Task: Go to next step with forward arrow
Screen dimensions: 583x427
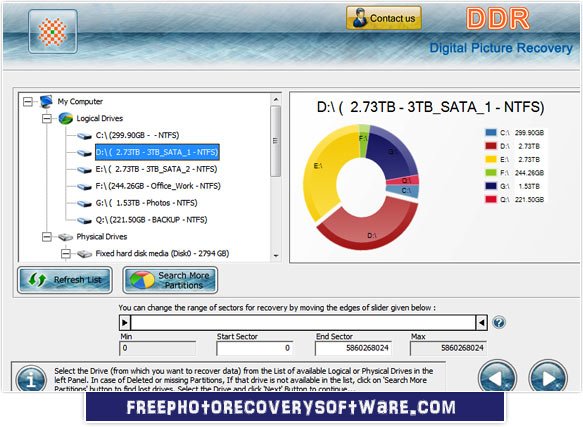Action: (548, 378)
